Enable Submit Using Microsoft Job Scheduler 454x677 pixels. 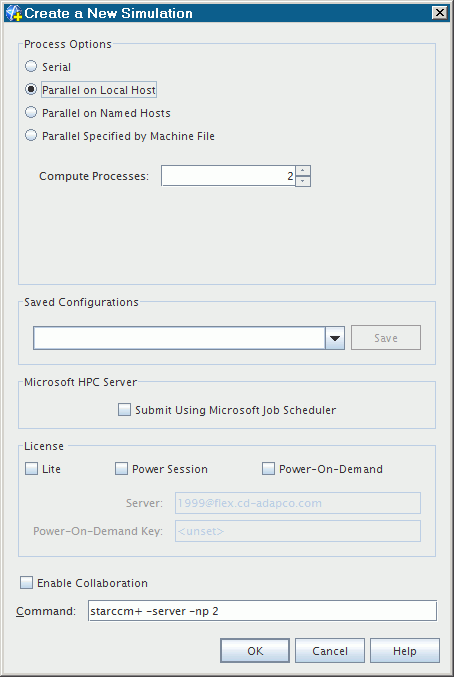click(x=124, y=409)
